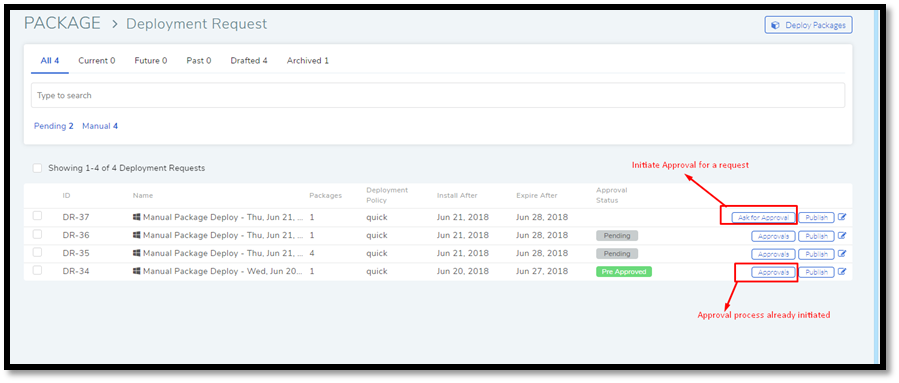Click the Install After column header
The image size is (899, 383).
[457, 196]
